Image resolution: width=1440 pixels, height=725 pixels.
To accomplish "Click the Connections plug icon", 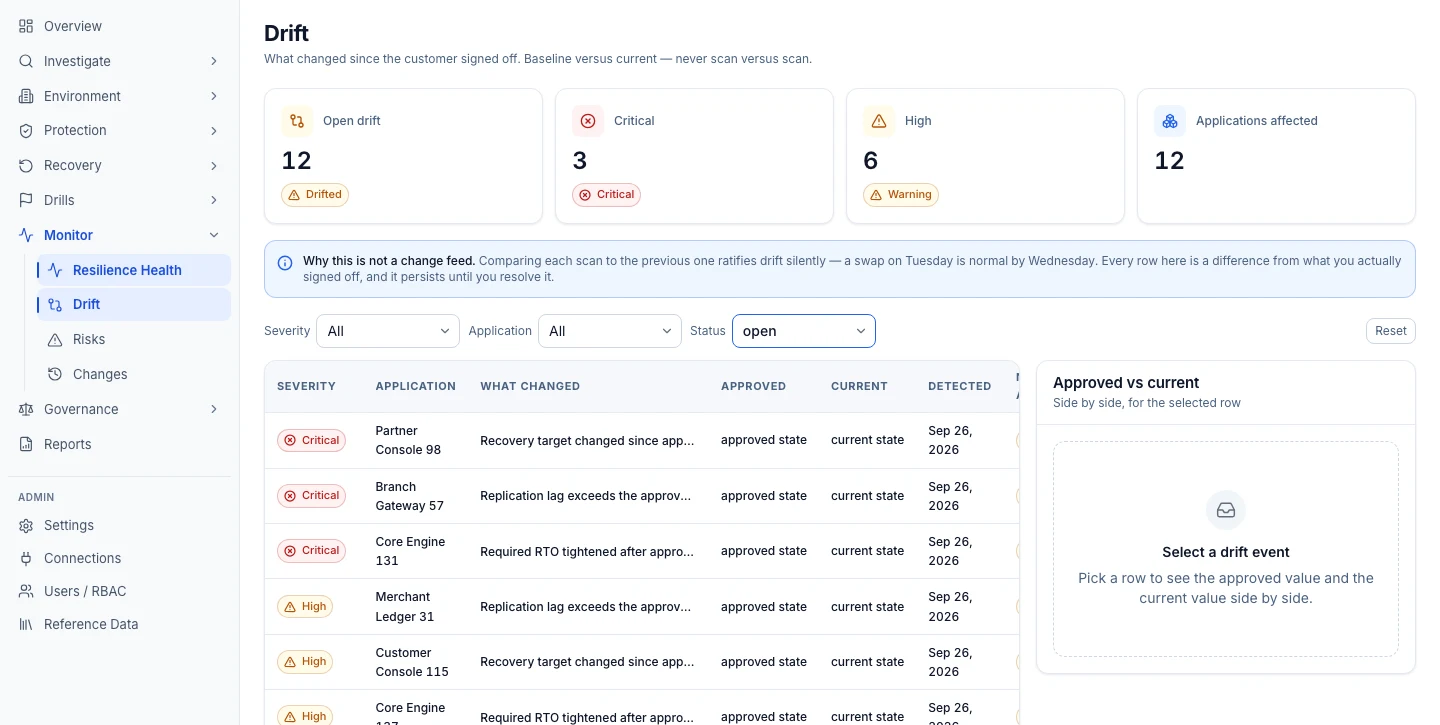I will pyautogui.click(x=26, y=558).
